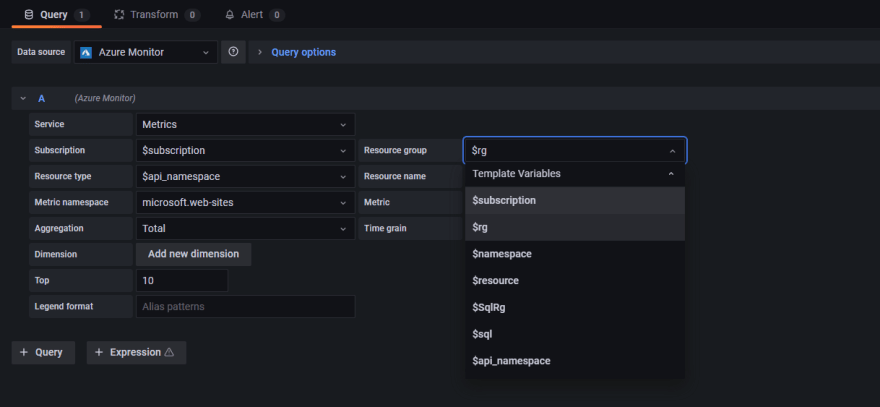
Task: Select $rg from the variable list
Action: click(575, 227)
